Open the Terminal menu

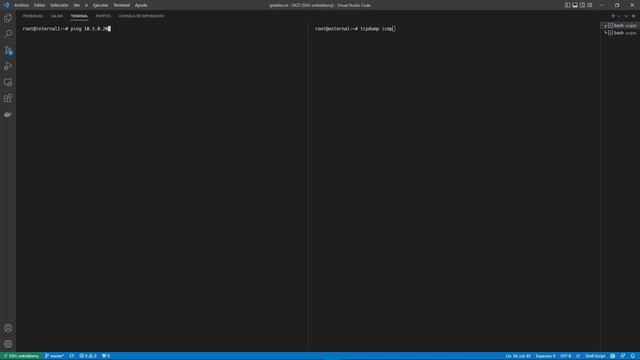click(x=122, y=5)
